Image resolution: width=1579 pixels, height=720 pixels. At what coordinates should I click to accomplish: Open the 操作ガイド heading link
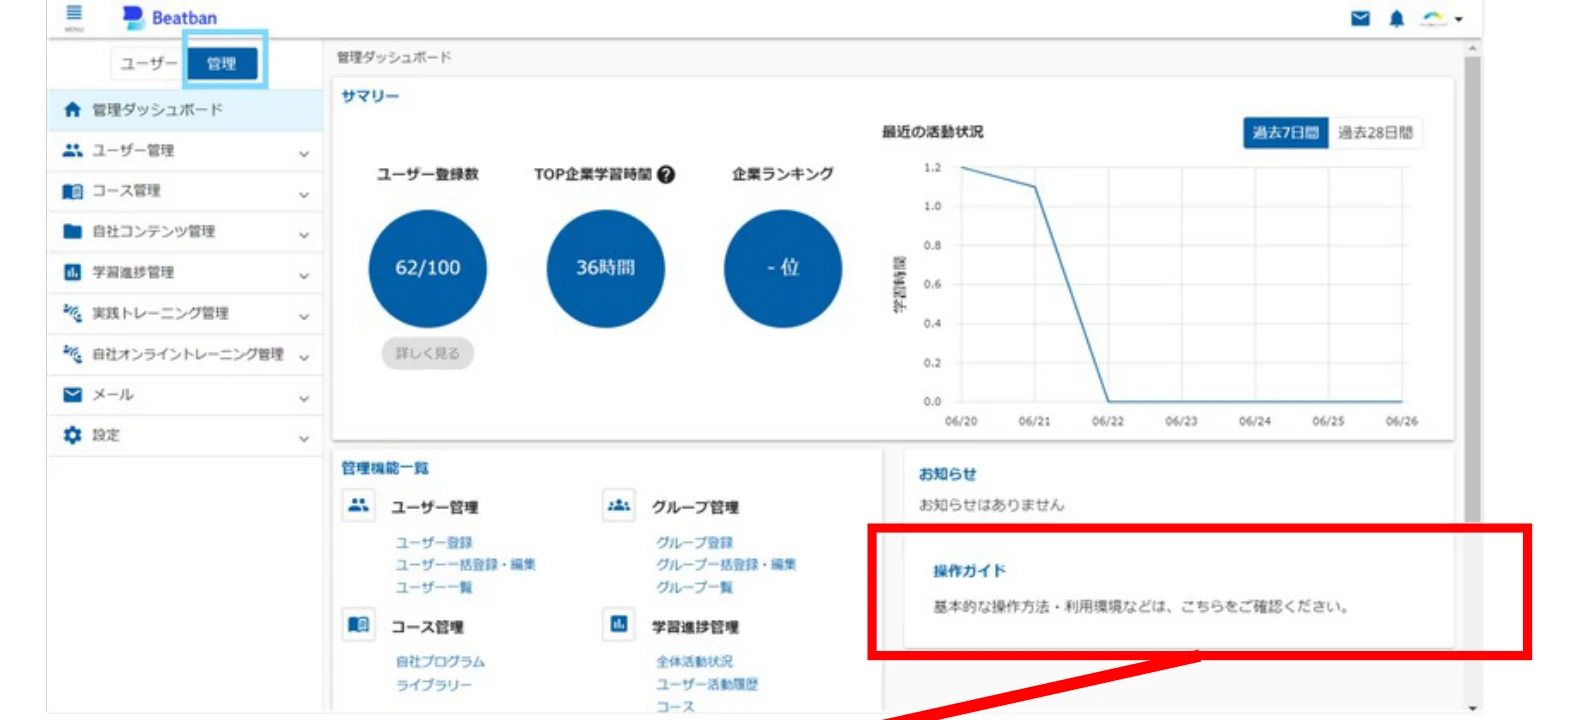pyautogui.click(x=969, y=571)
